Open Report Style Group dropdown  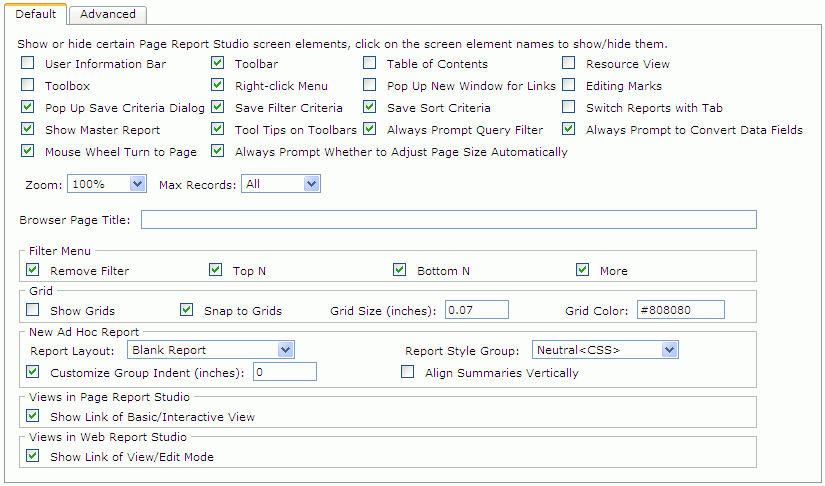[x=605, y=350]
